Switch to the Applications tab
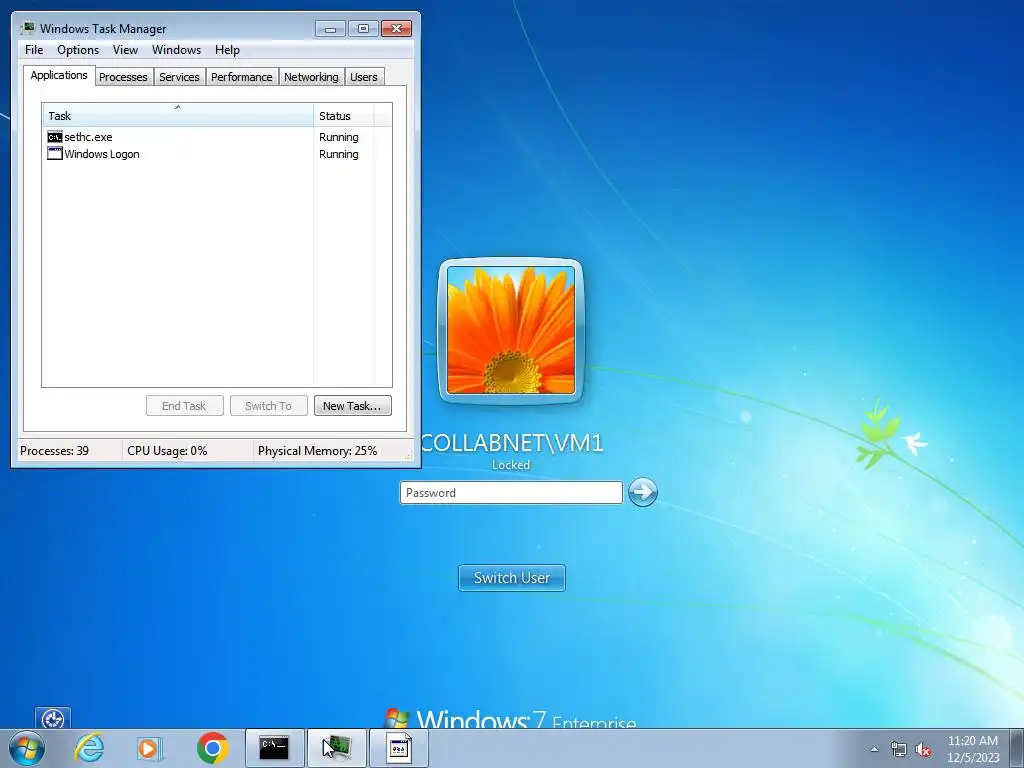Image resolution: width=1024 pixels, height=768 pixels. [x=59, y=75]
